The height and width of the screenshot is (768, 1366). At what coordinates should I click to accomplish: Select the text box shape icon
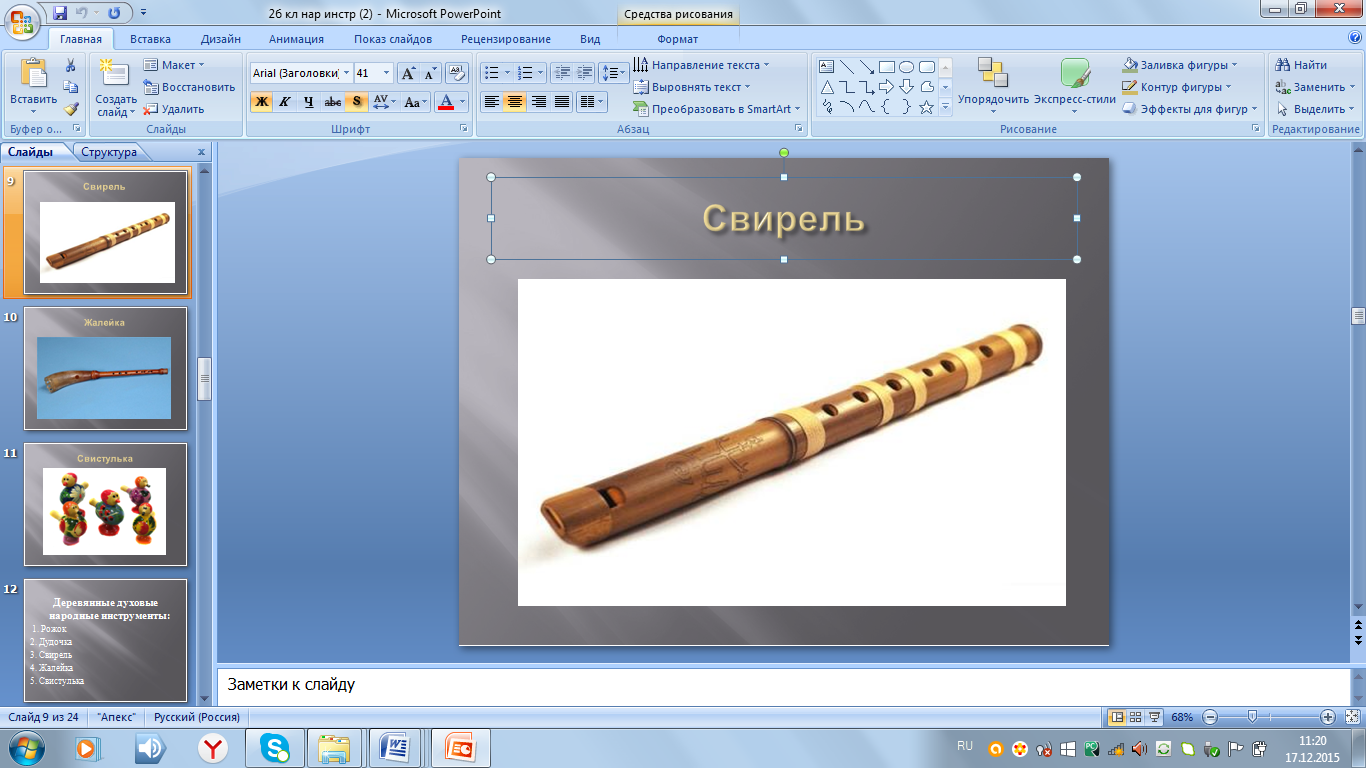(x=827, y=67)
